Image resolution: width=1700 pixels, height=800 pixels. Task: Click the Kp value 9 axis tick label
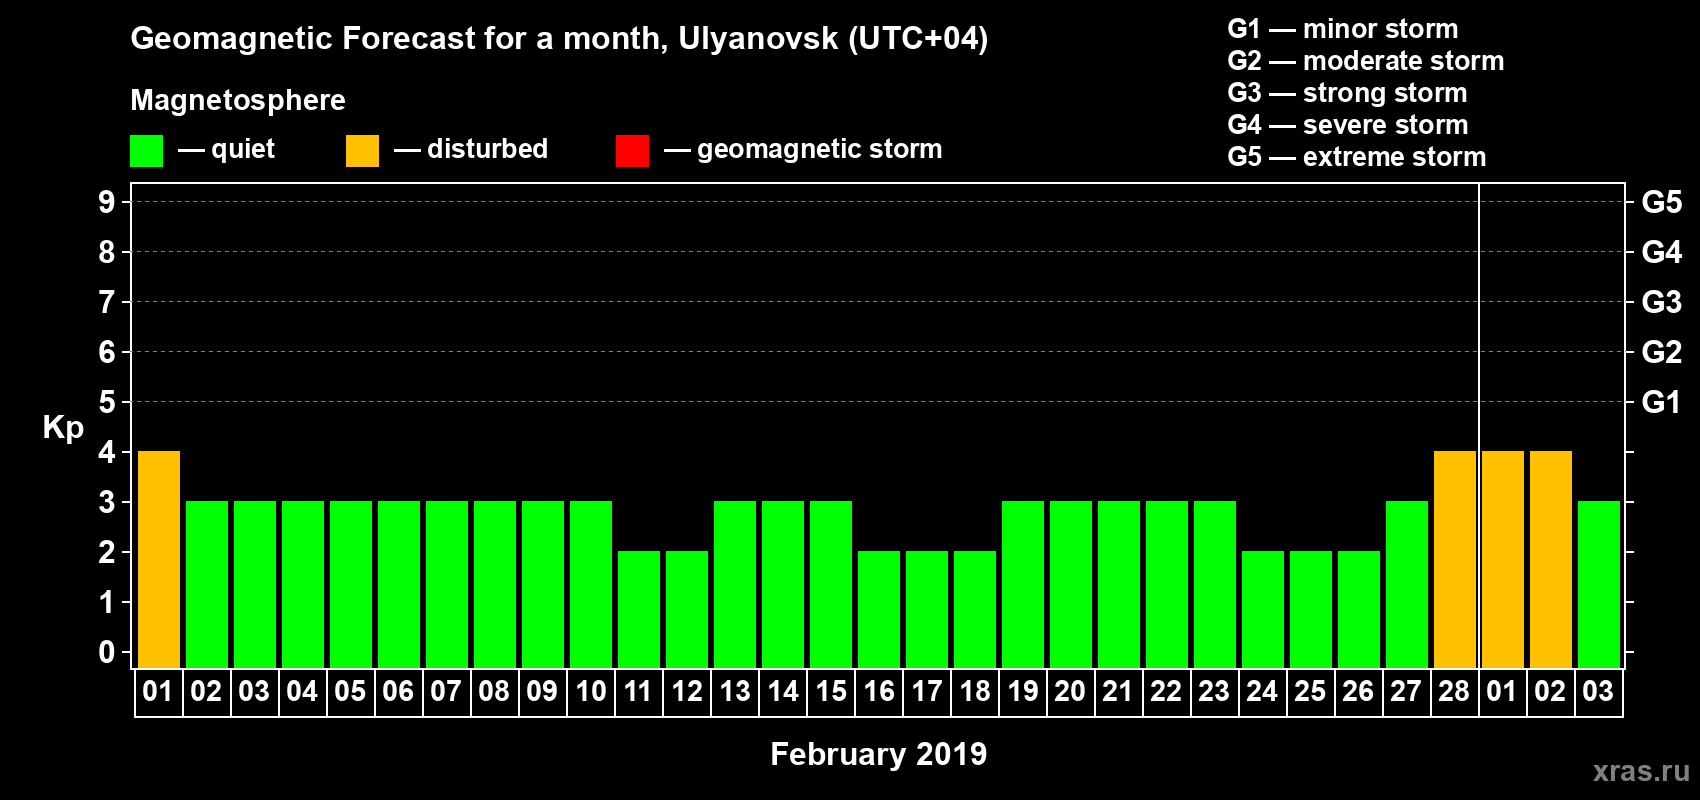(x=107, y=202)
